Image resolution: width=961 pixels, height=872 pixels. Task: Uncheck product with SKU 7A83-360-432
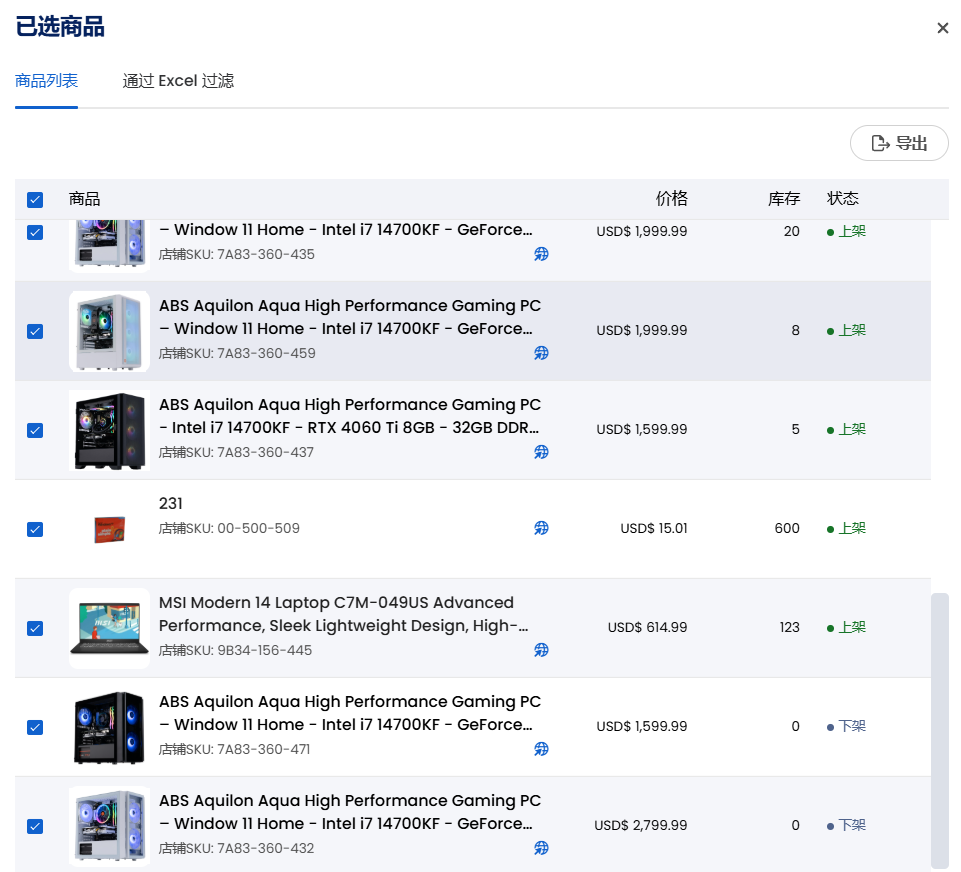tap(35, 827)
